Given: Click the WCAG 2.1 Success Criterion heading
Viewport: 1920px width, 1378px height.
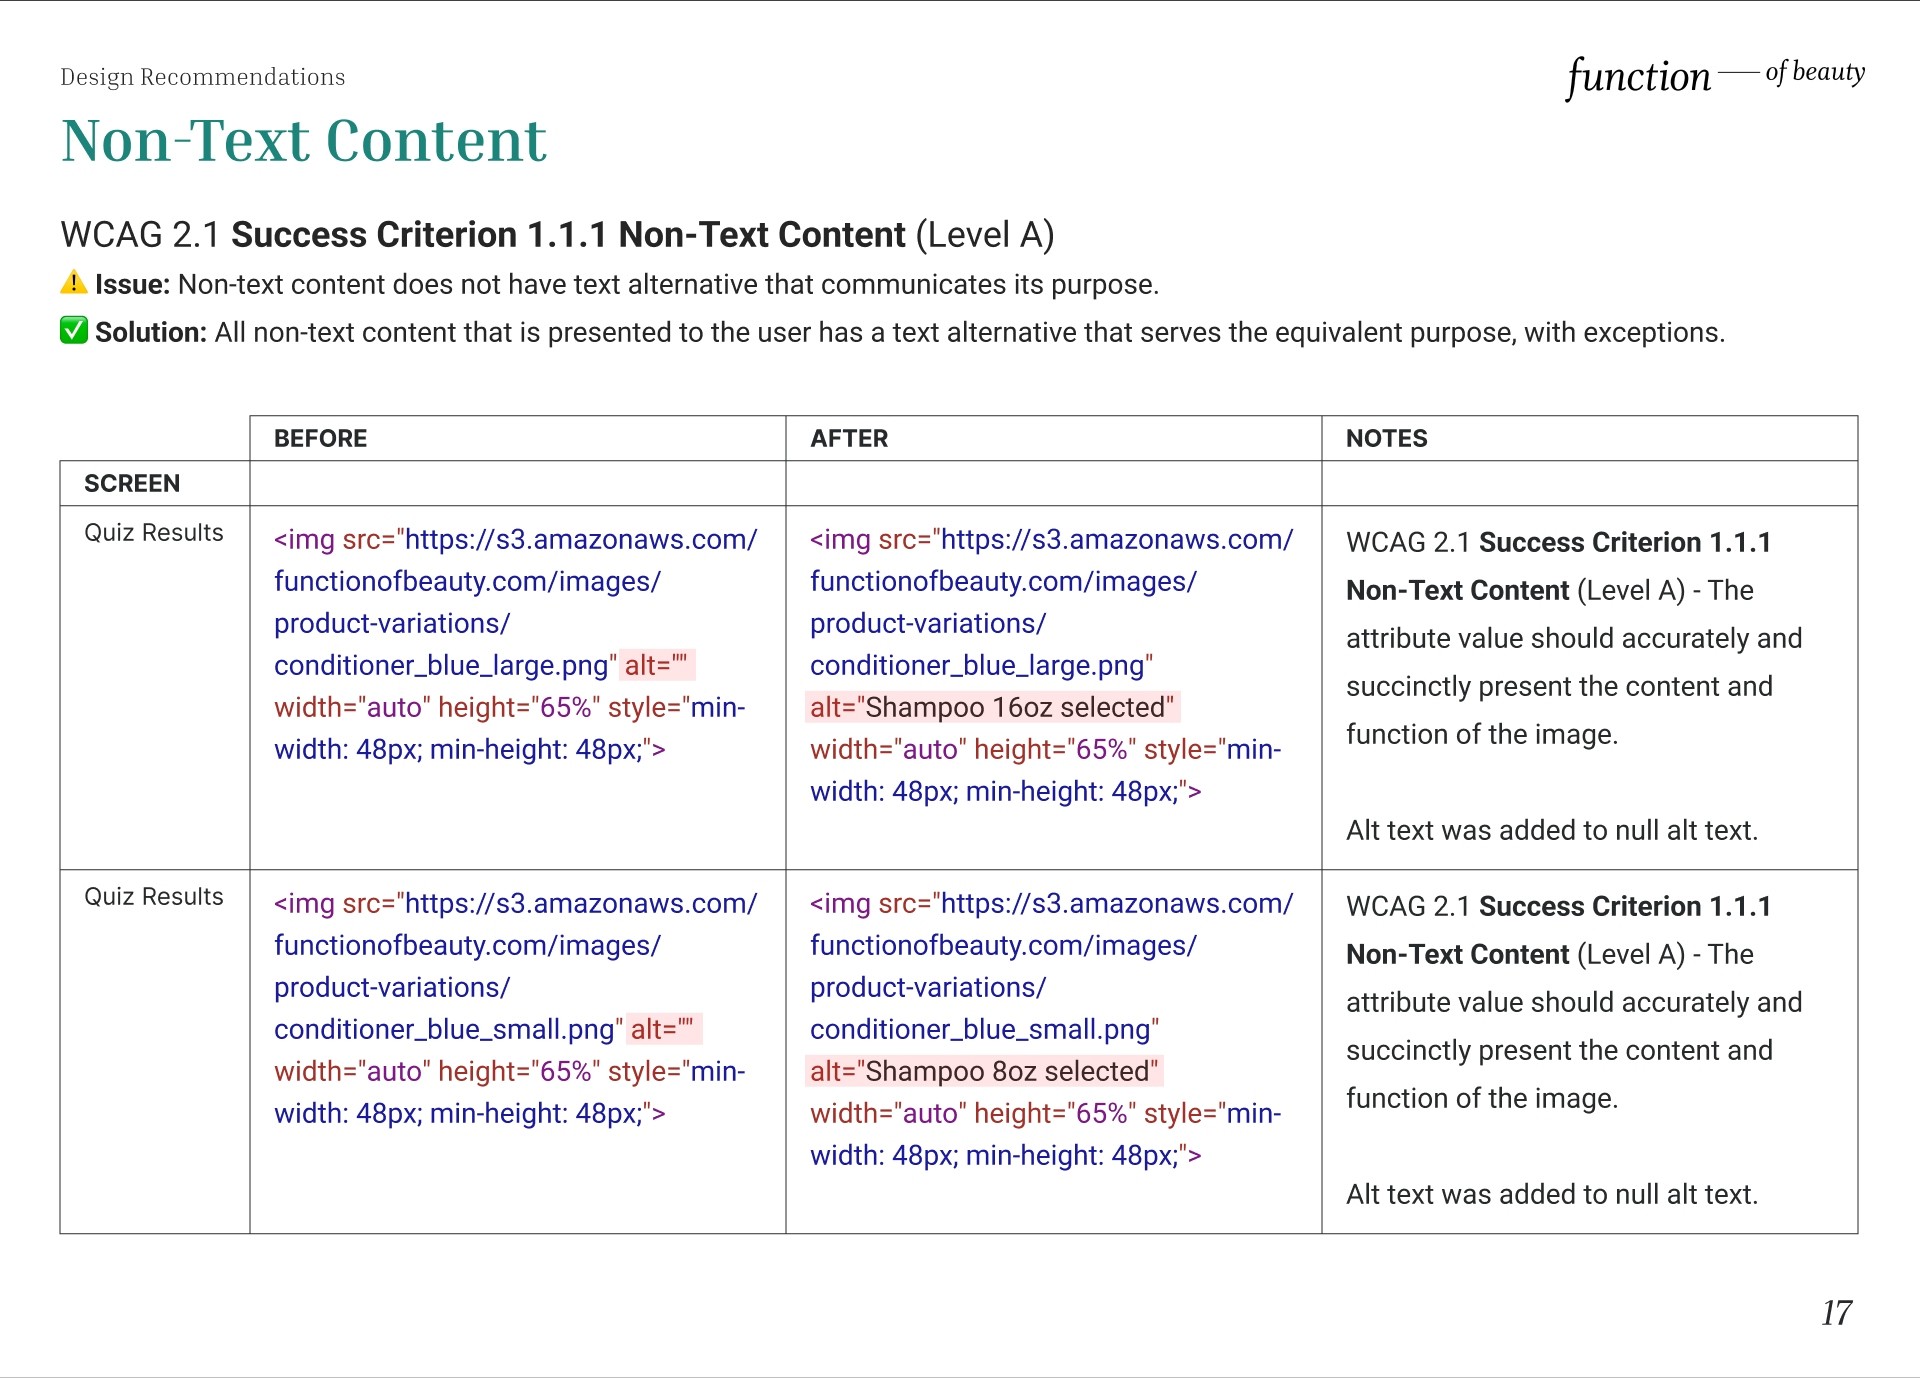Looking at the screenshot, I should (x=557, y=234).
